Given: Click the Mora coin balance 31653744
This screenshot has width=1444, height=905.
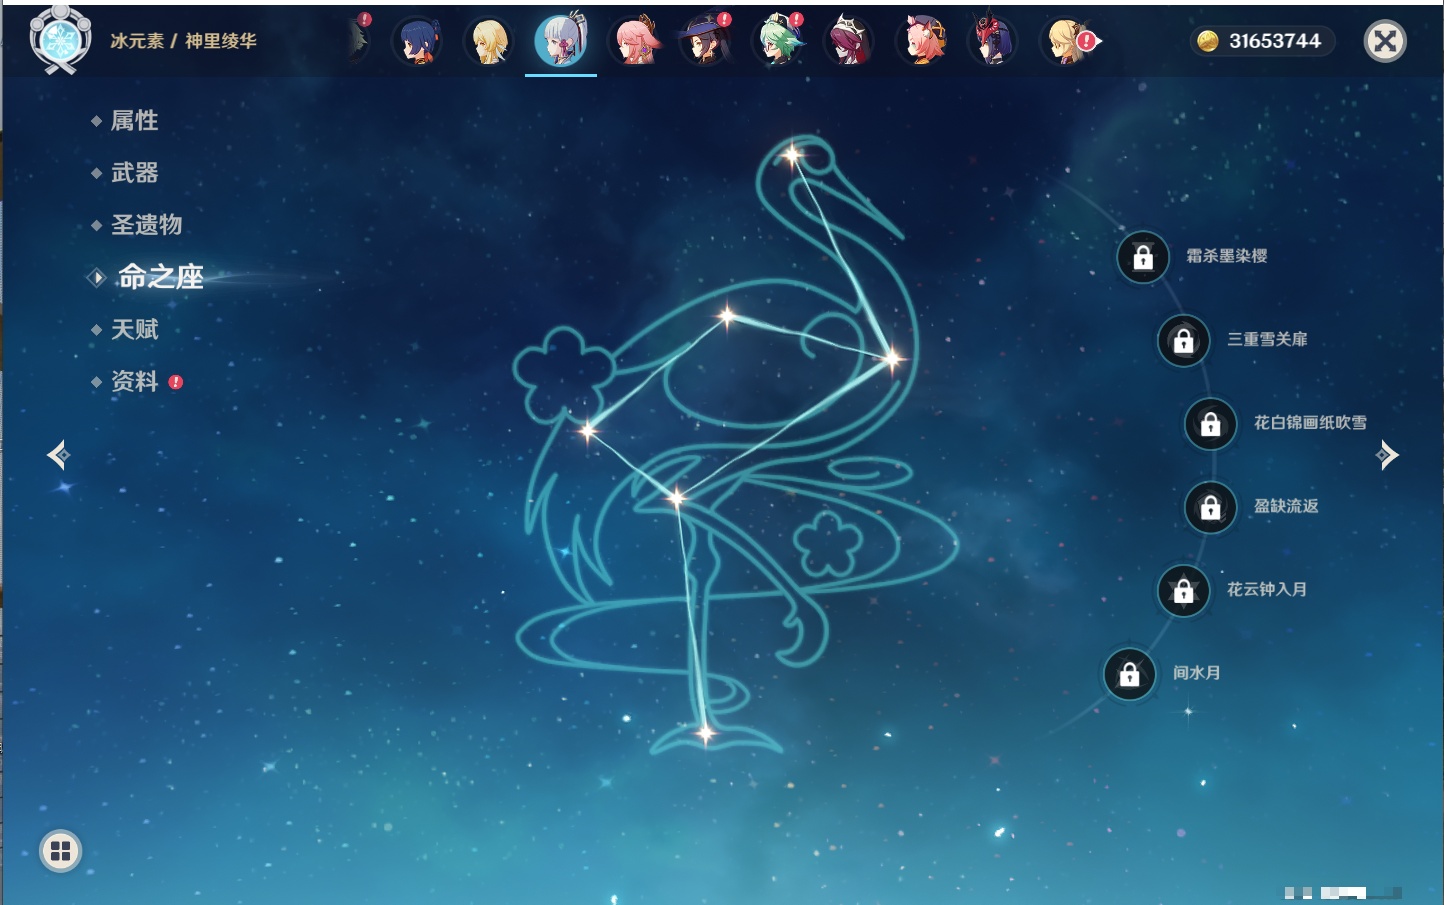Looking at the screenshot, I should tap(1263, 41).
